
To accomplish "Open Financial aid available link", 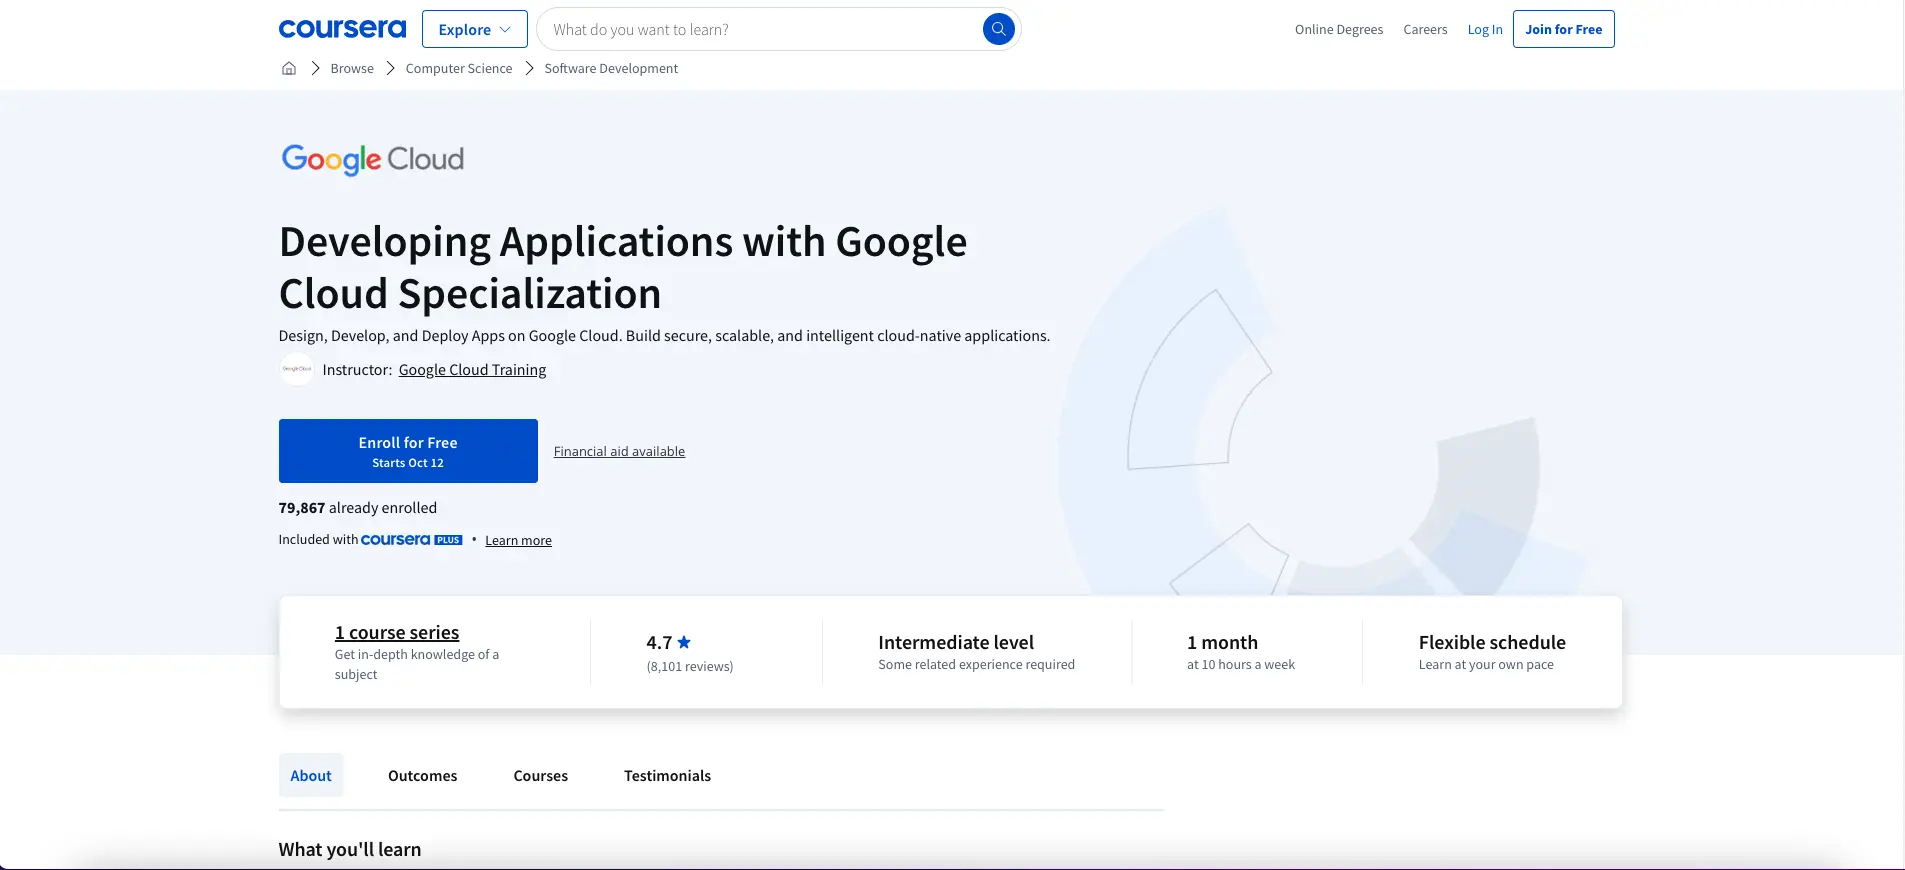I will (x=619, y=451).
